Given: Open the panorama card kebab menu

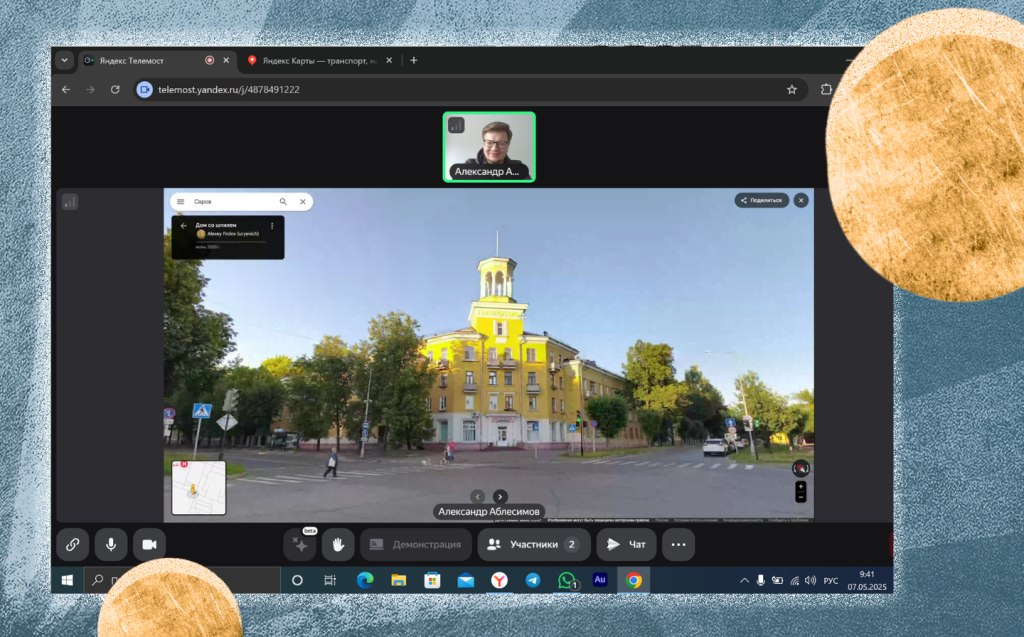Looking at the screenshot, I should pos(272,226).
